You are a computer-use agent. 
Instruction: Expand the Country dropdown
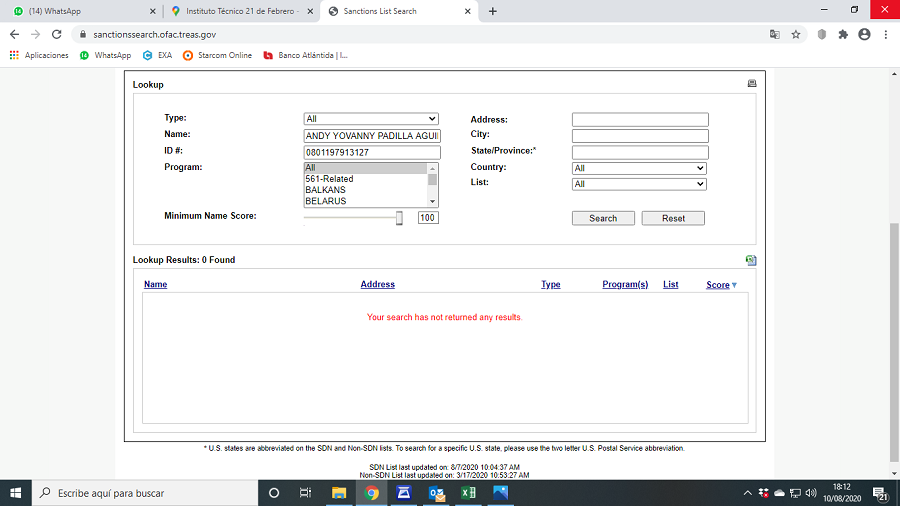coord(639,168)
